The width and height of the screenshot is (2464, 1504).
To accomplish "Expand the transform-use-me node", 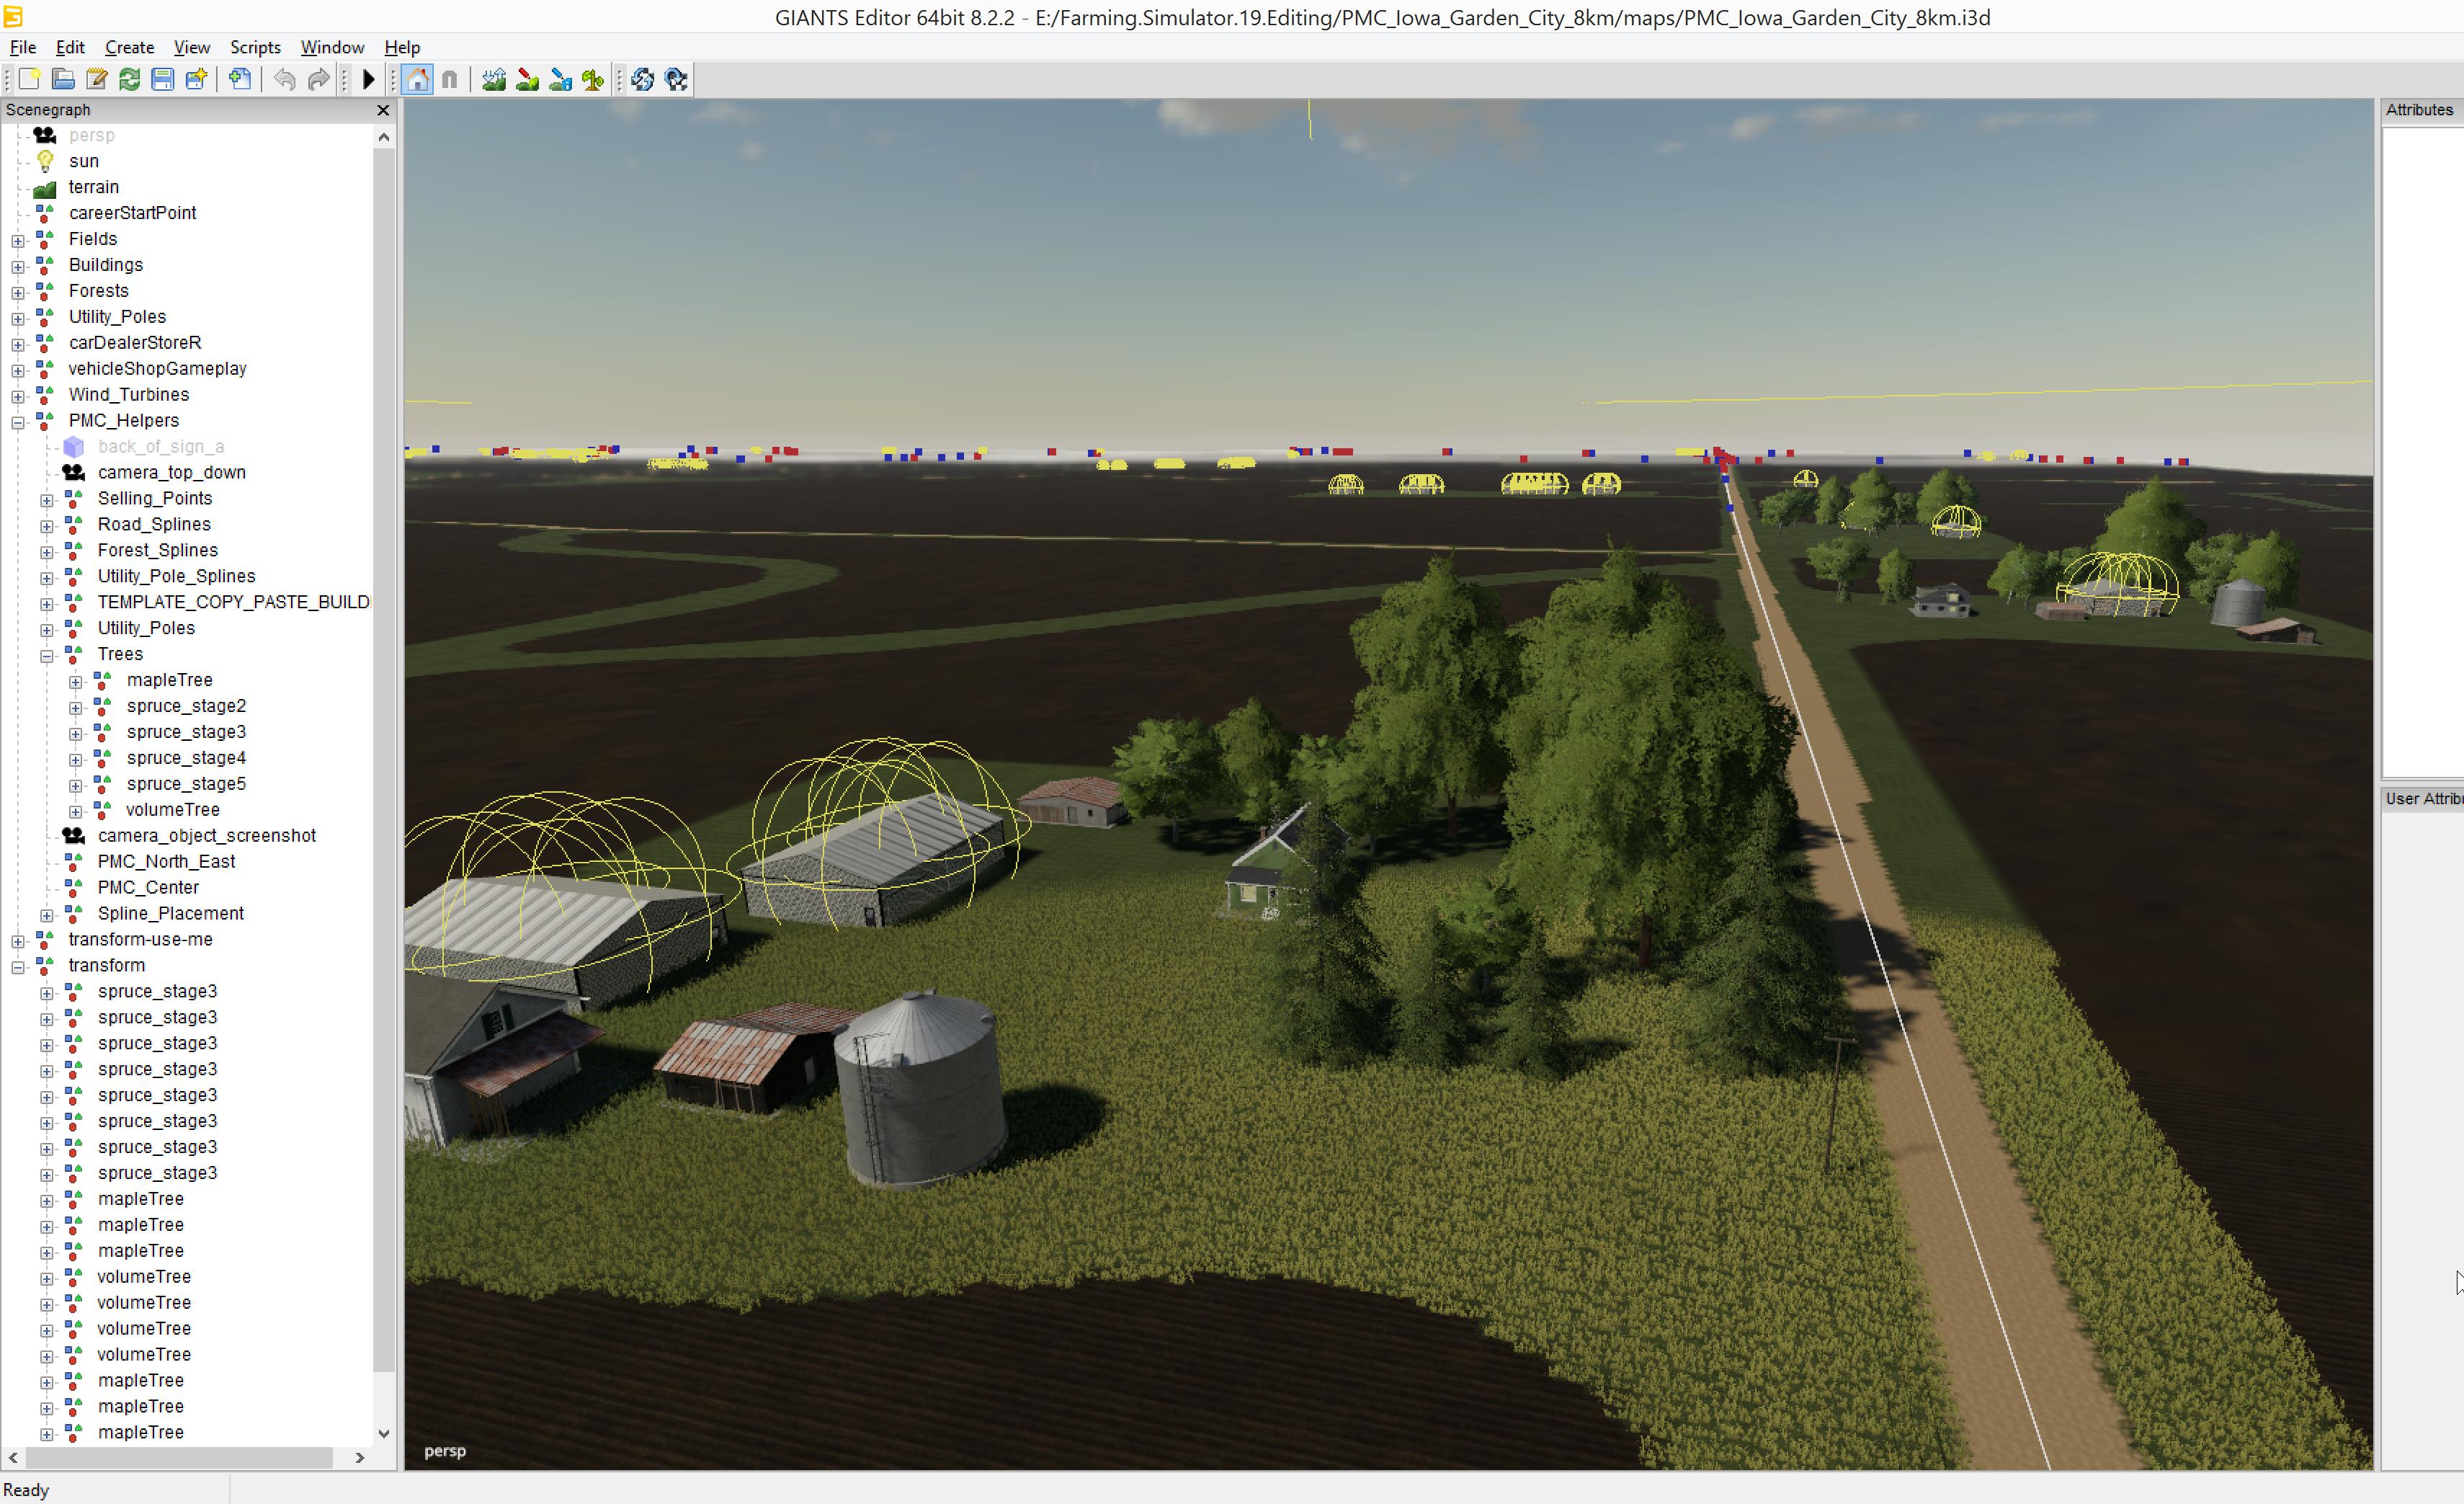I will [x=18, y=942].
